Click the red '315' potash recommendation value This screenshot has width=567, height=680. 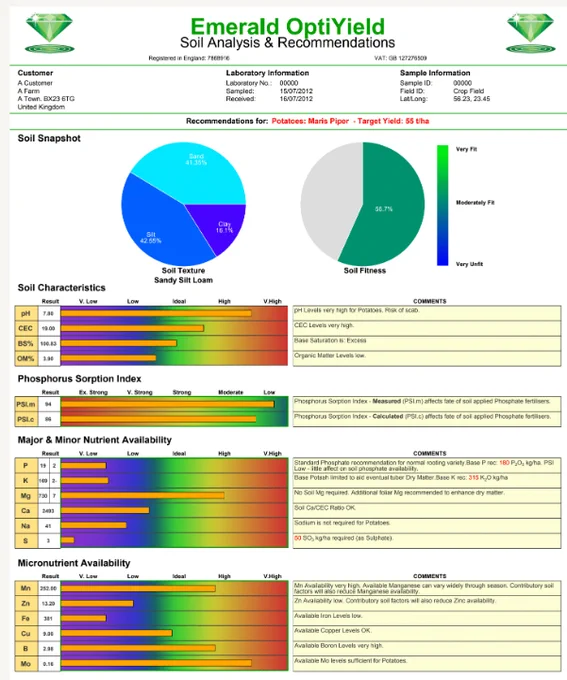tap(473, 477)
